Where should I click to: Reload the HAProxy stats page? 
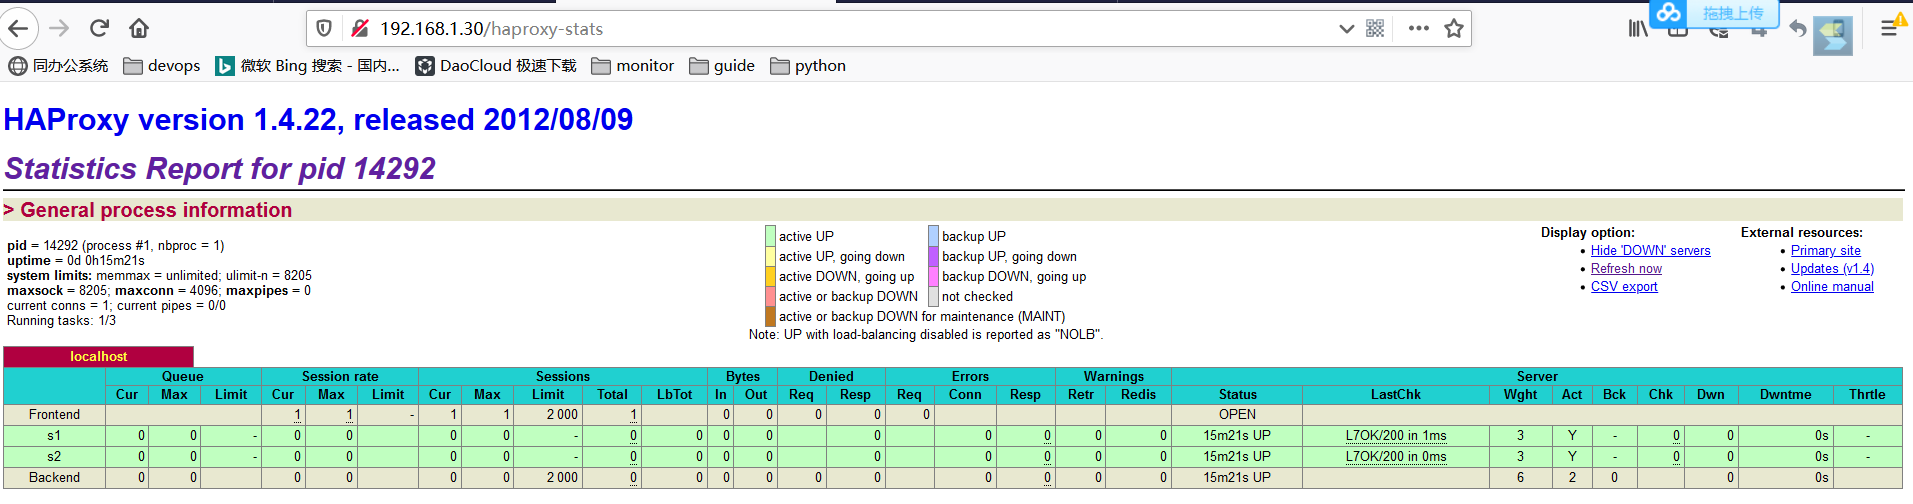[x=99, y=28]
